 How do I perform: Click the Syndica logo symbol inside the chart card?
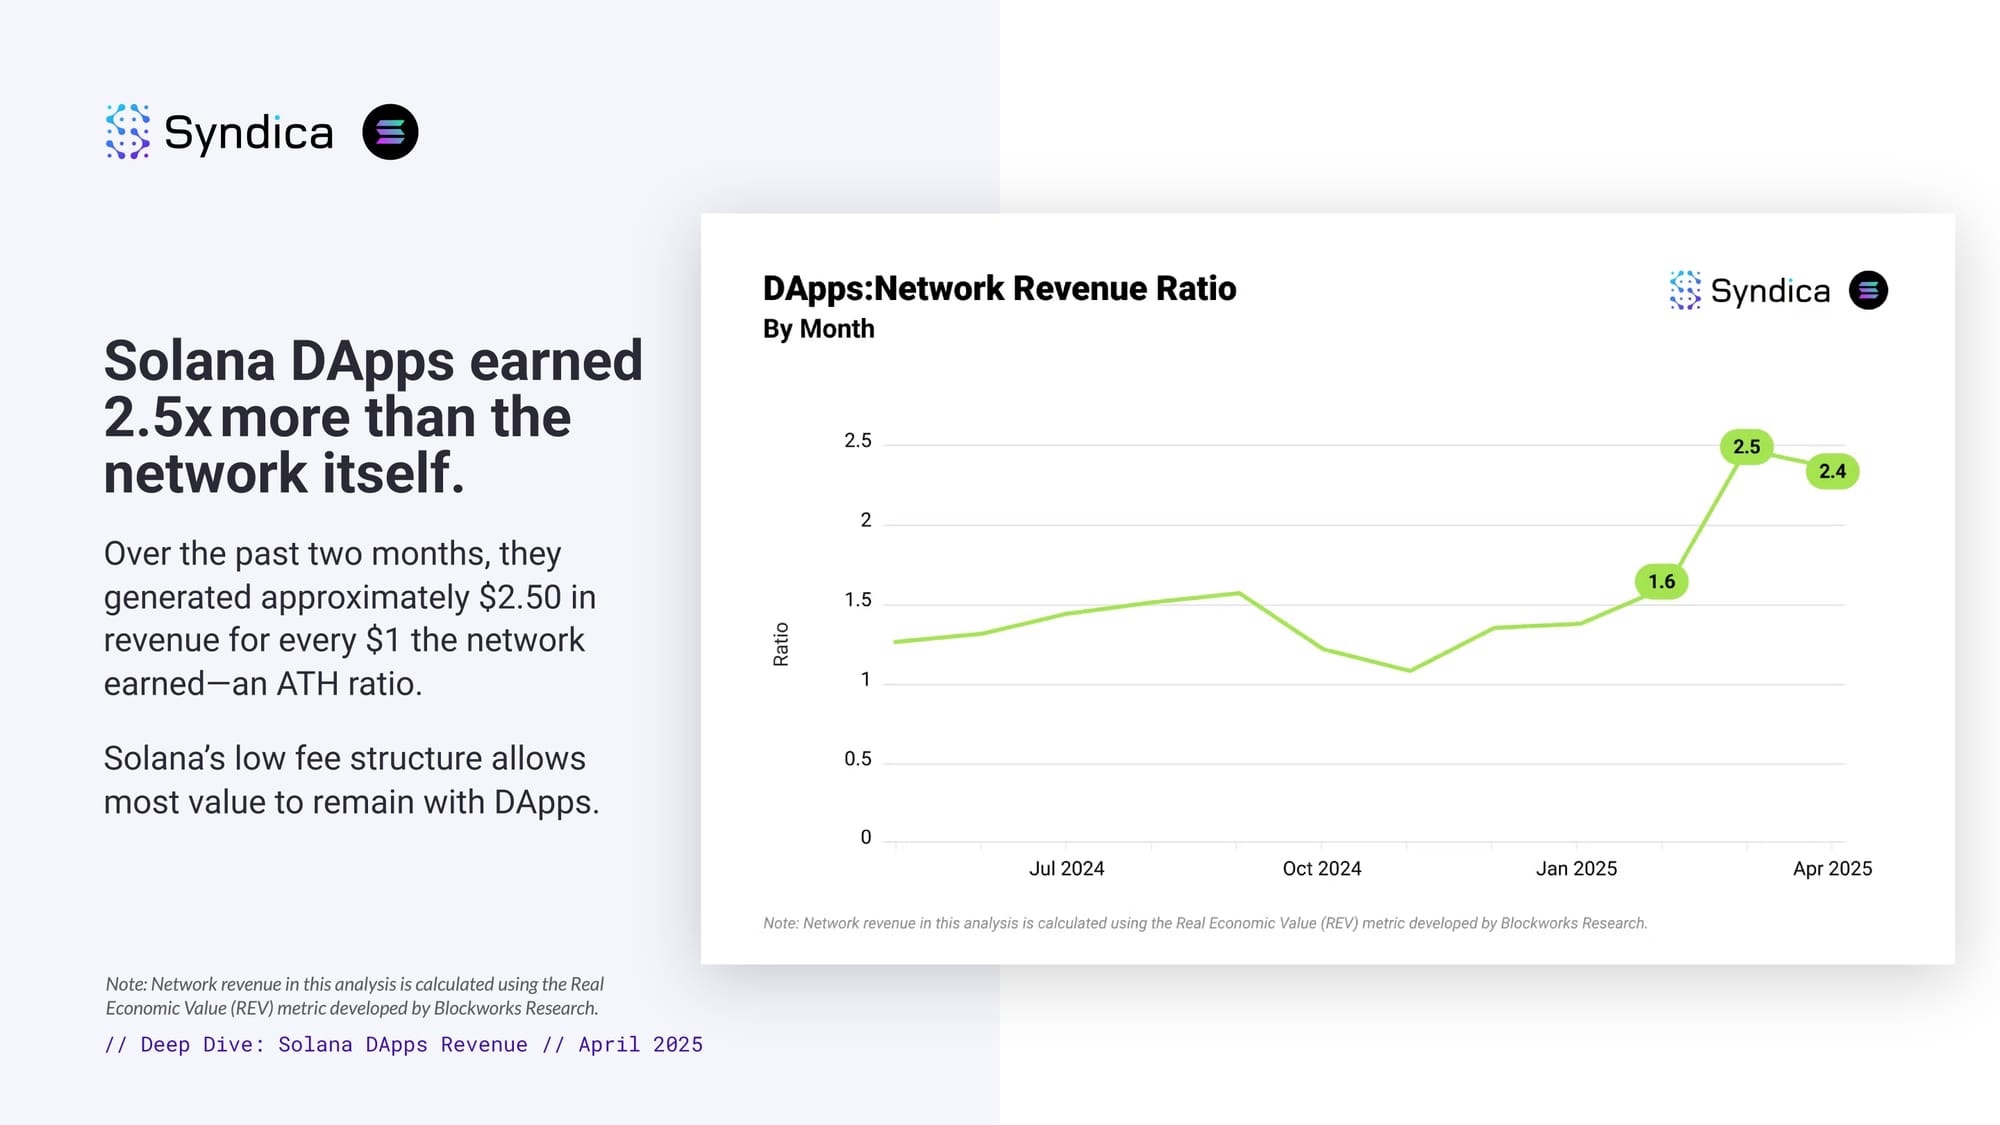[1685, 290]
